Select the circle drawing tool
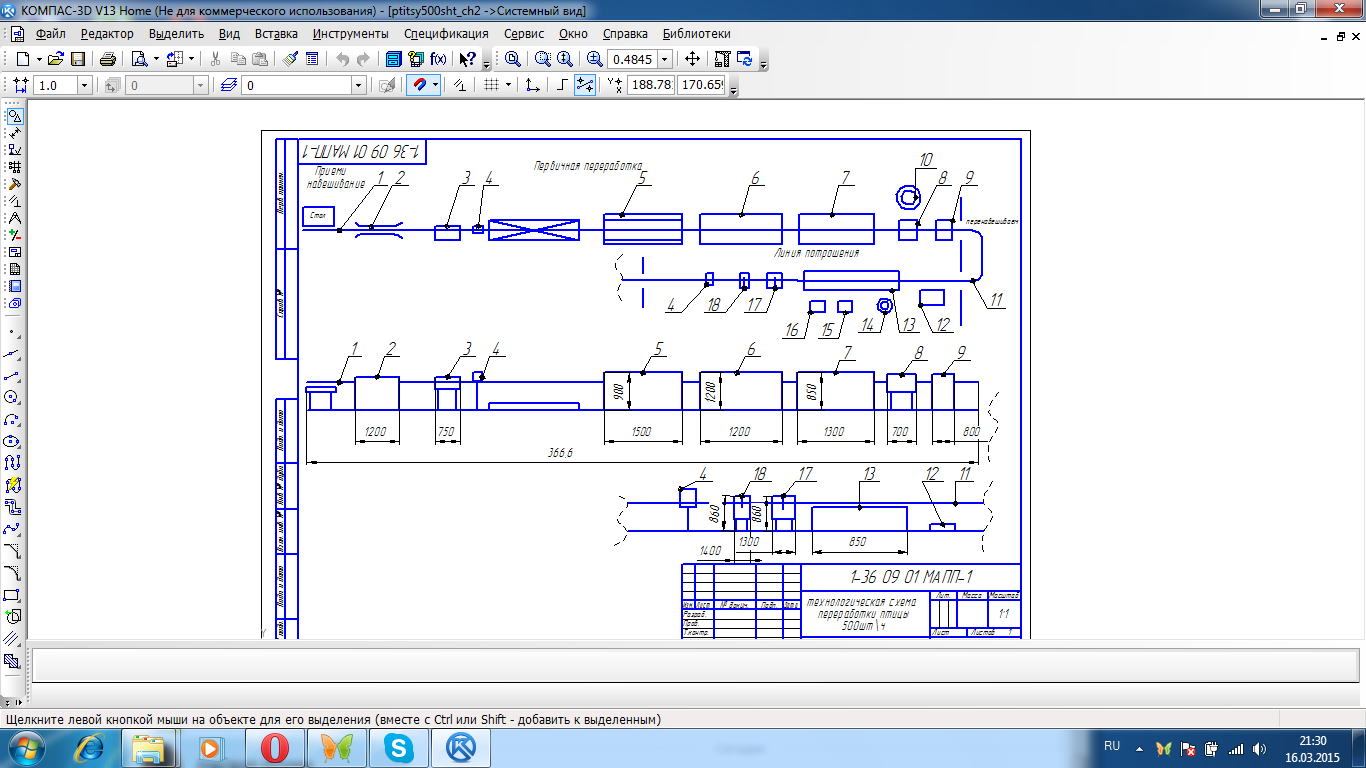Screen dimensions: 1366x768 click(13, 396)
